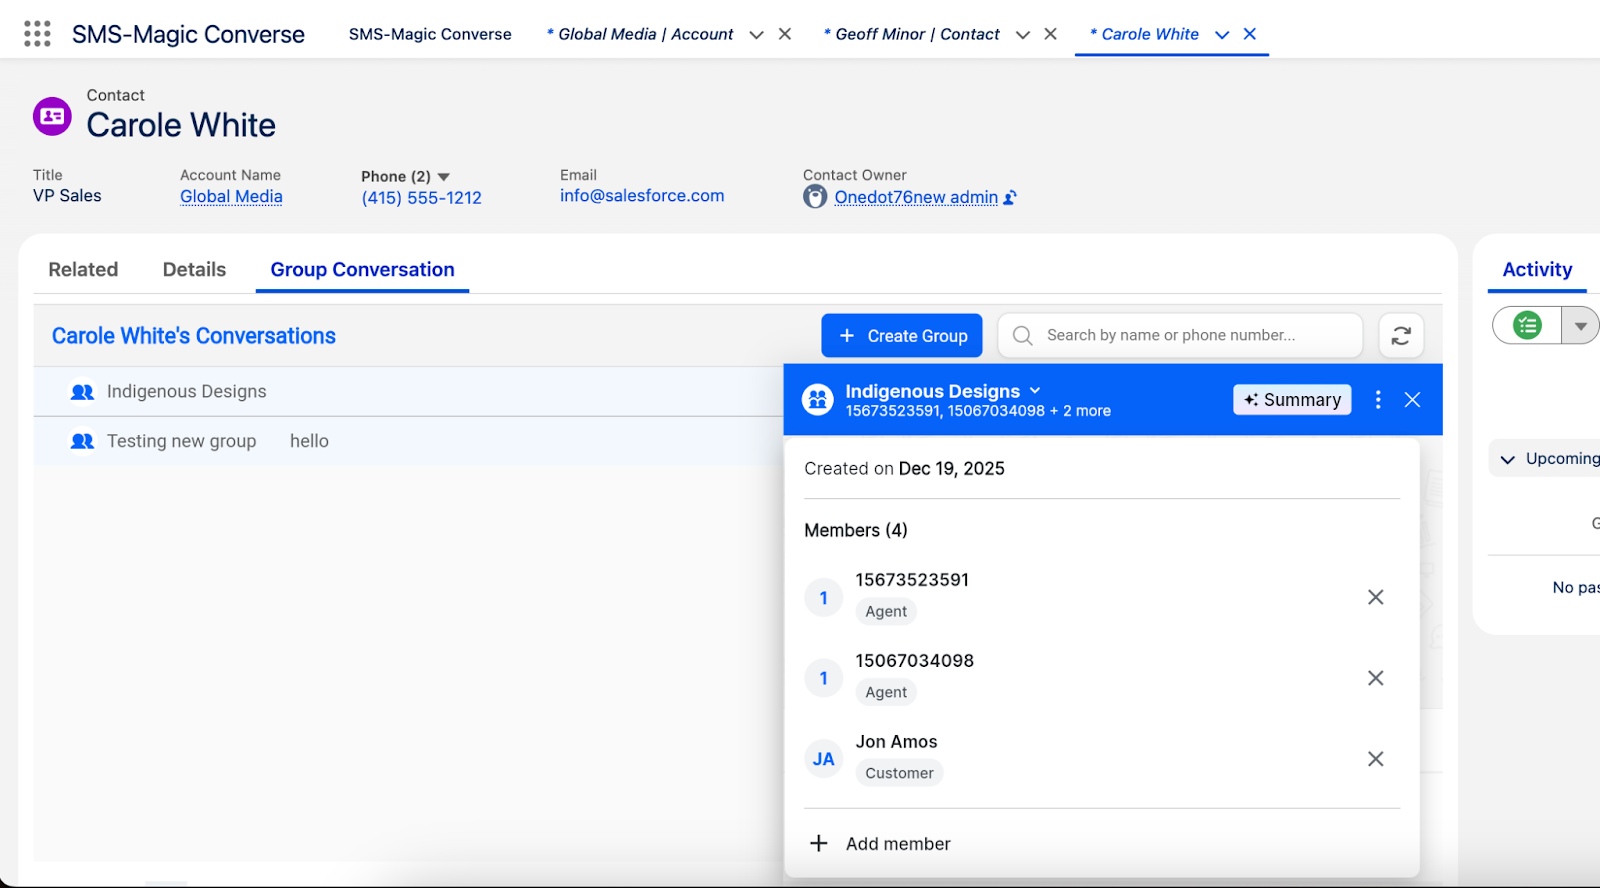Close the Carole White tab
Screen dimensions: 1600x888
coord(1250,34)
